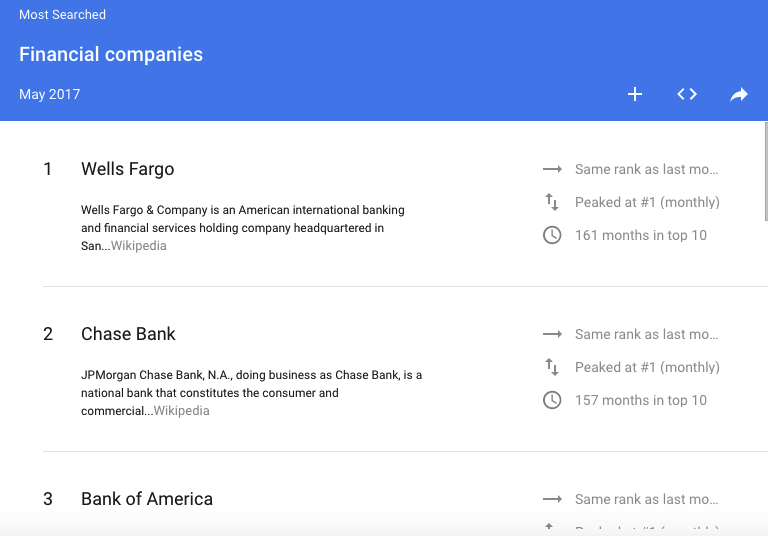
Task: Click clock icon beside 161 months
Action: (552, 235)
